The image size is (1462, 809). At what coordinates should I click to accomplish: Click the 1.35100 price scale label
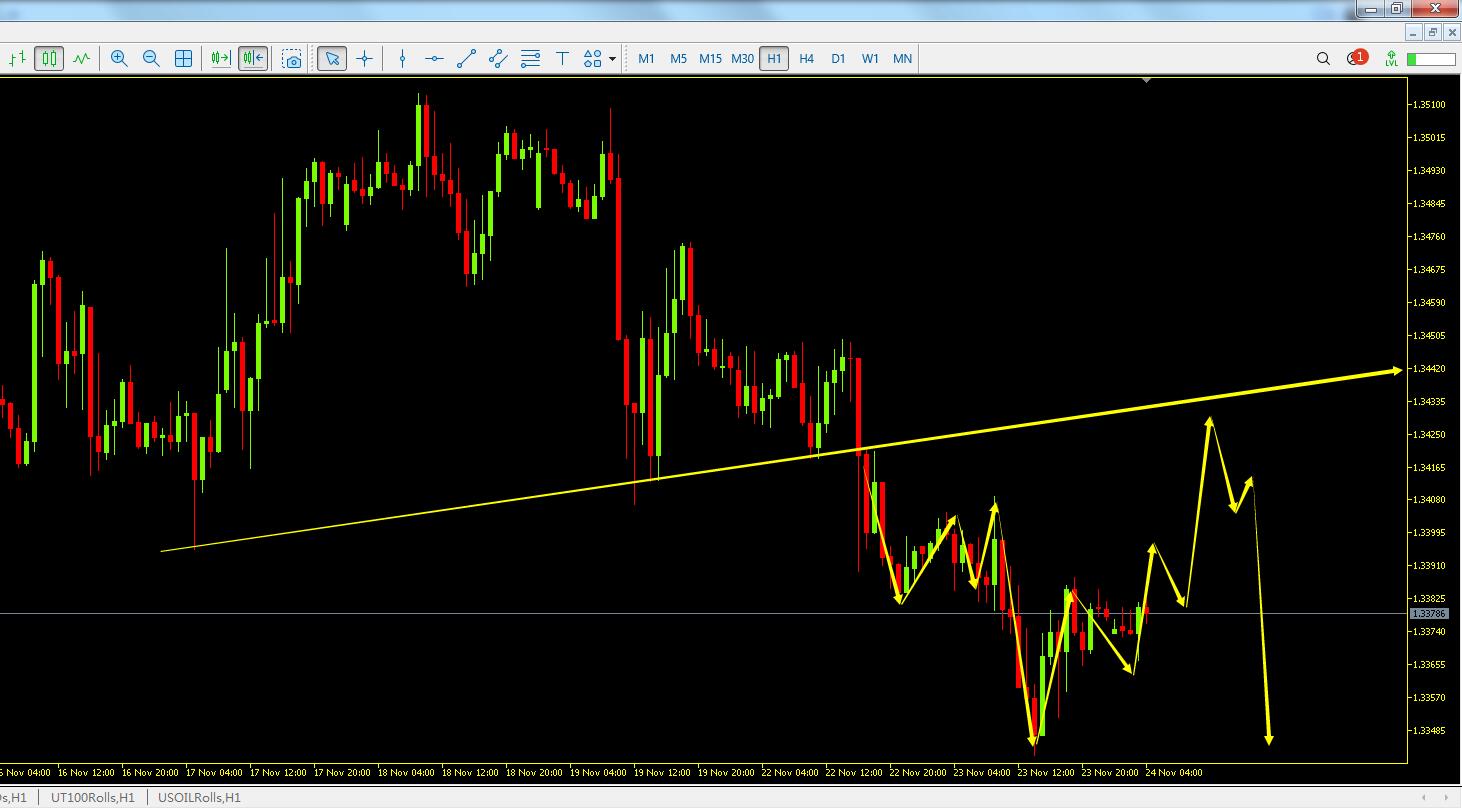click(1428, 105)
